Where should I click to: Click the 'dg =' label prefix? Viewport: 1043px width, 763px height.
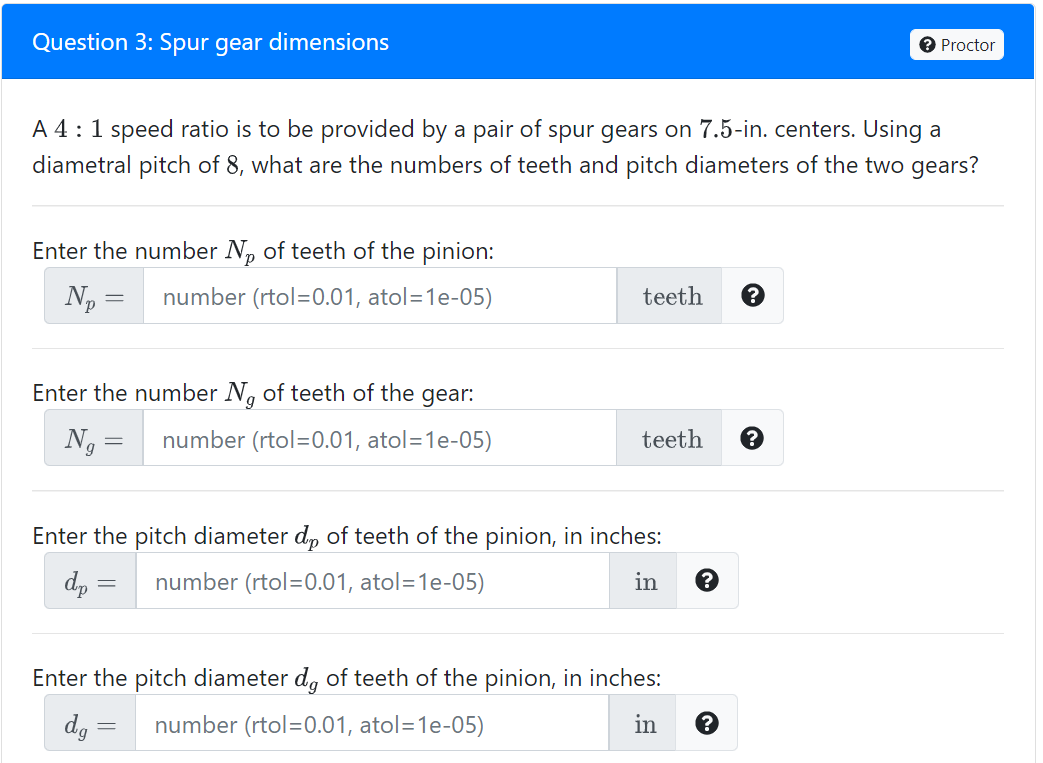pos(90,723)
